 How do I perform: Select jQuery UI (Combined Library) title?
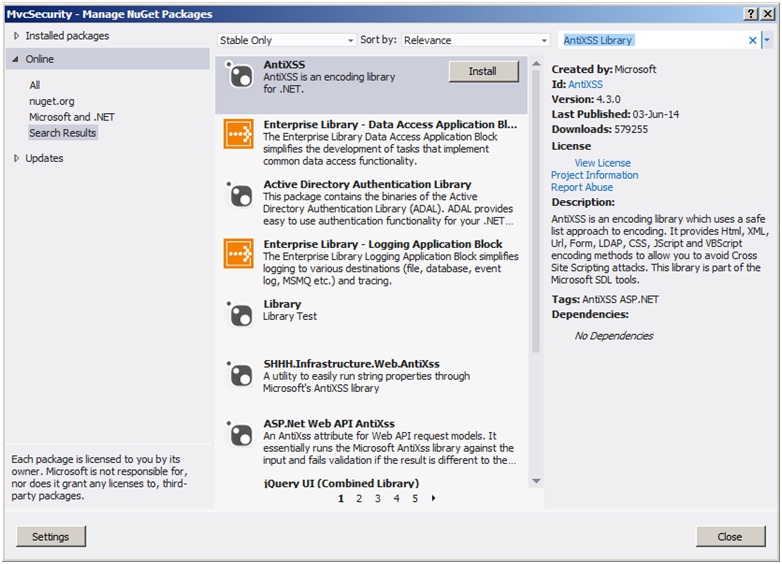[342, 483]
